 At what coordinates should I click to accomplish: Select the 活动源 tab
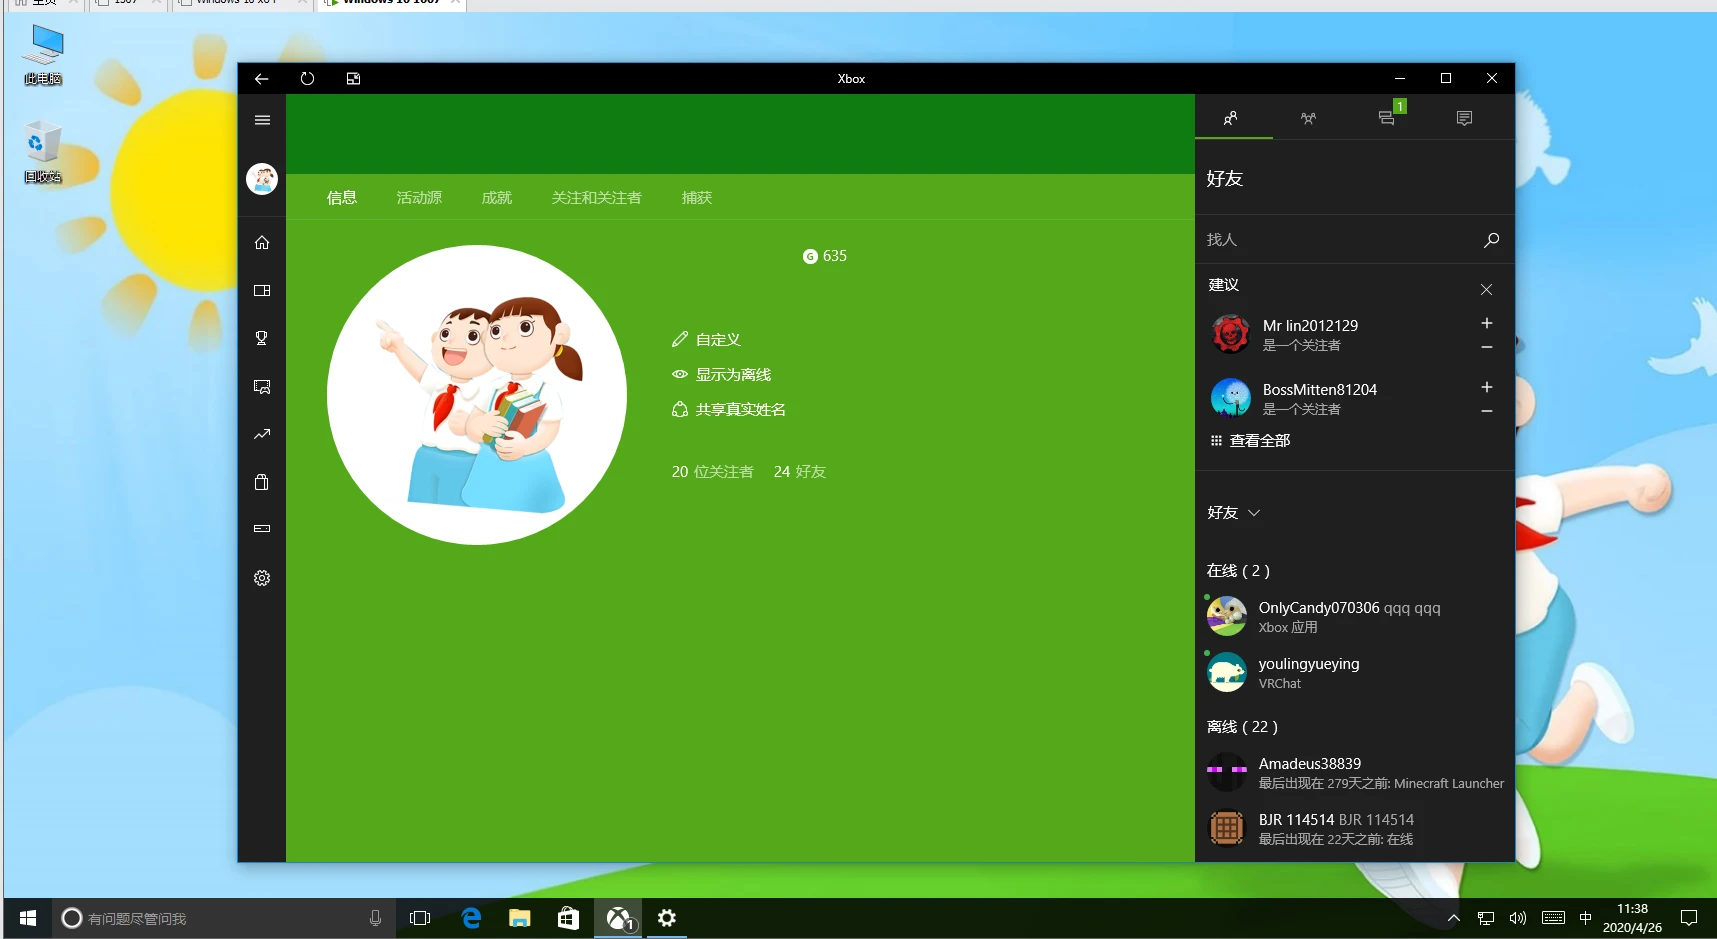(419, 198)
